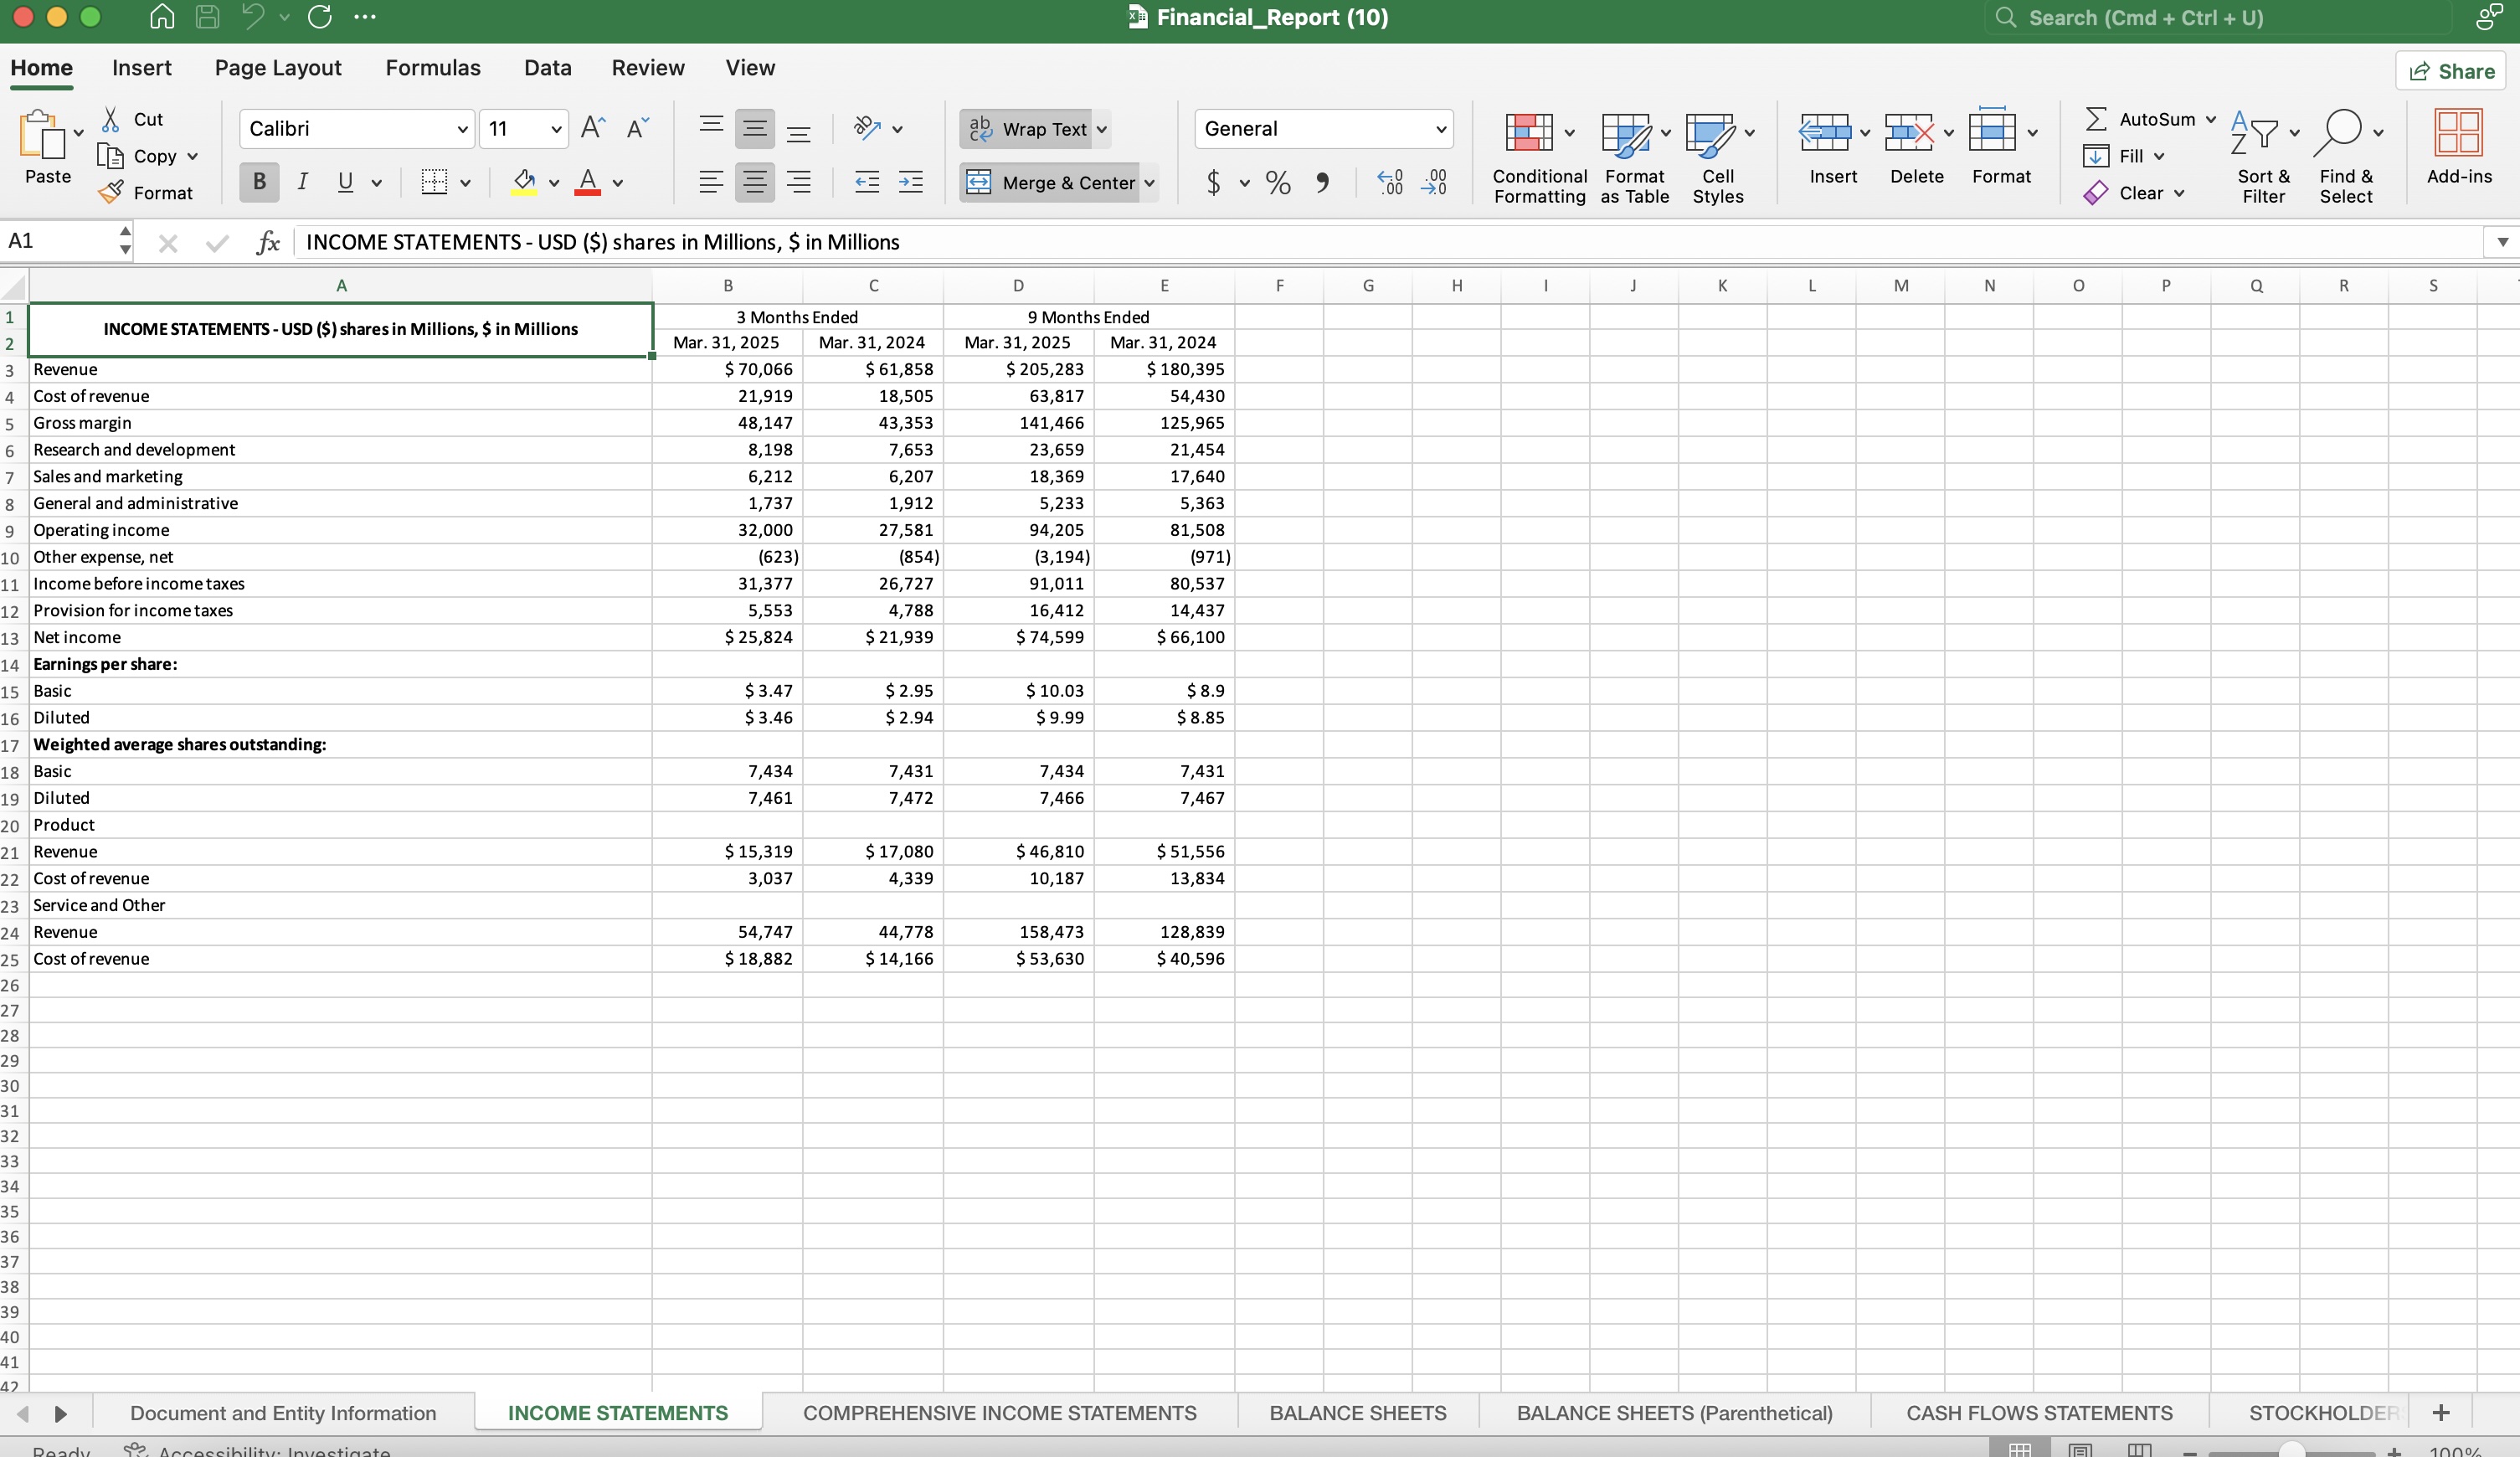Open the BALANCE SHEETS sheet tab
The width and height of the screenshot is (2520, 1457).
1356,1414
